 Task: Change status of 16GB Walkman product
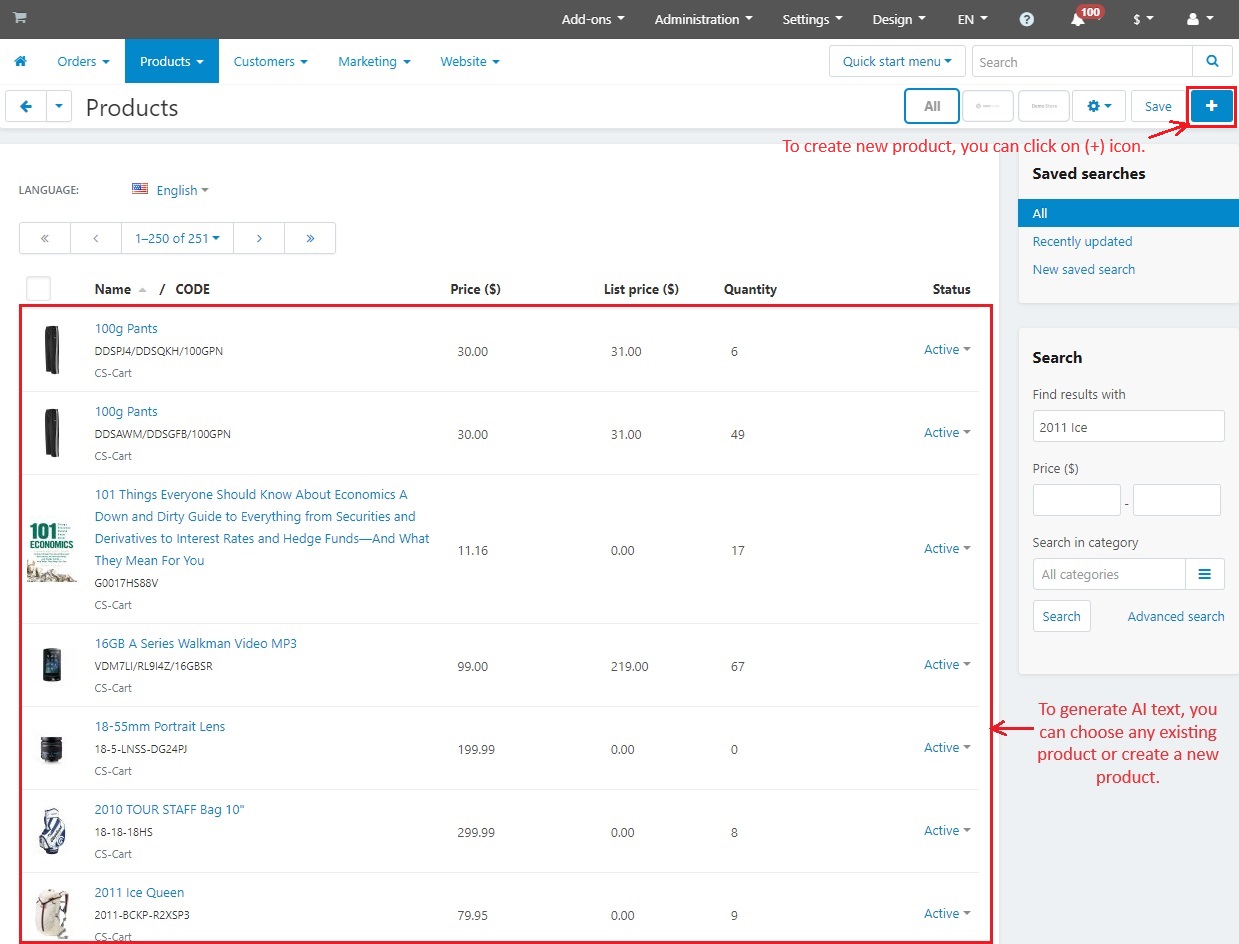pyautogui.click(x=947, y=665)
